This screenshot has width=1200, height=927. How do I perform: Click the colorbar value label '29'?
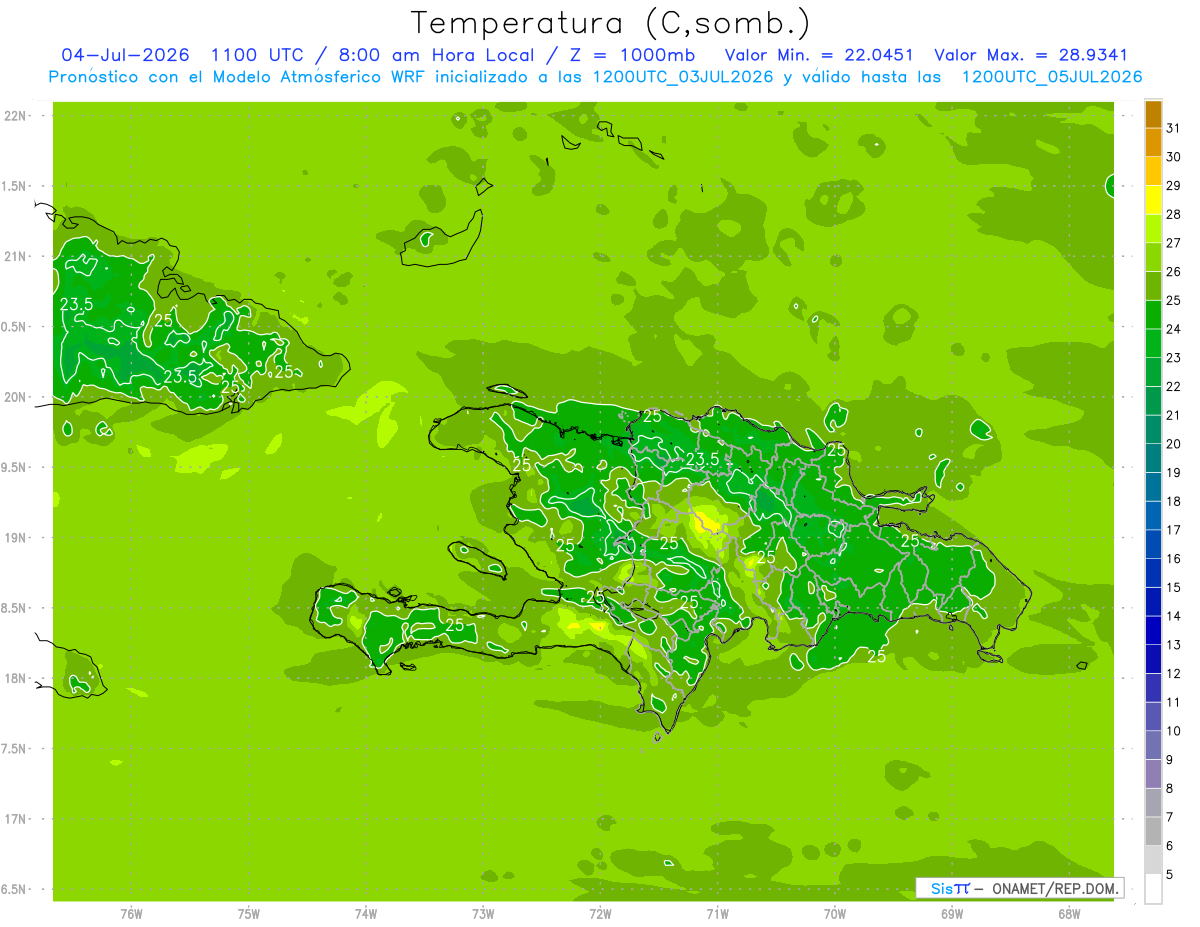click(x=1174, y=185)
